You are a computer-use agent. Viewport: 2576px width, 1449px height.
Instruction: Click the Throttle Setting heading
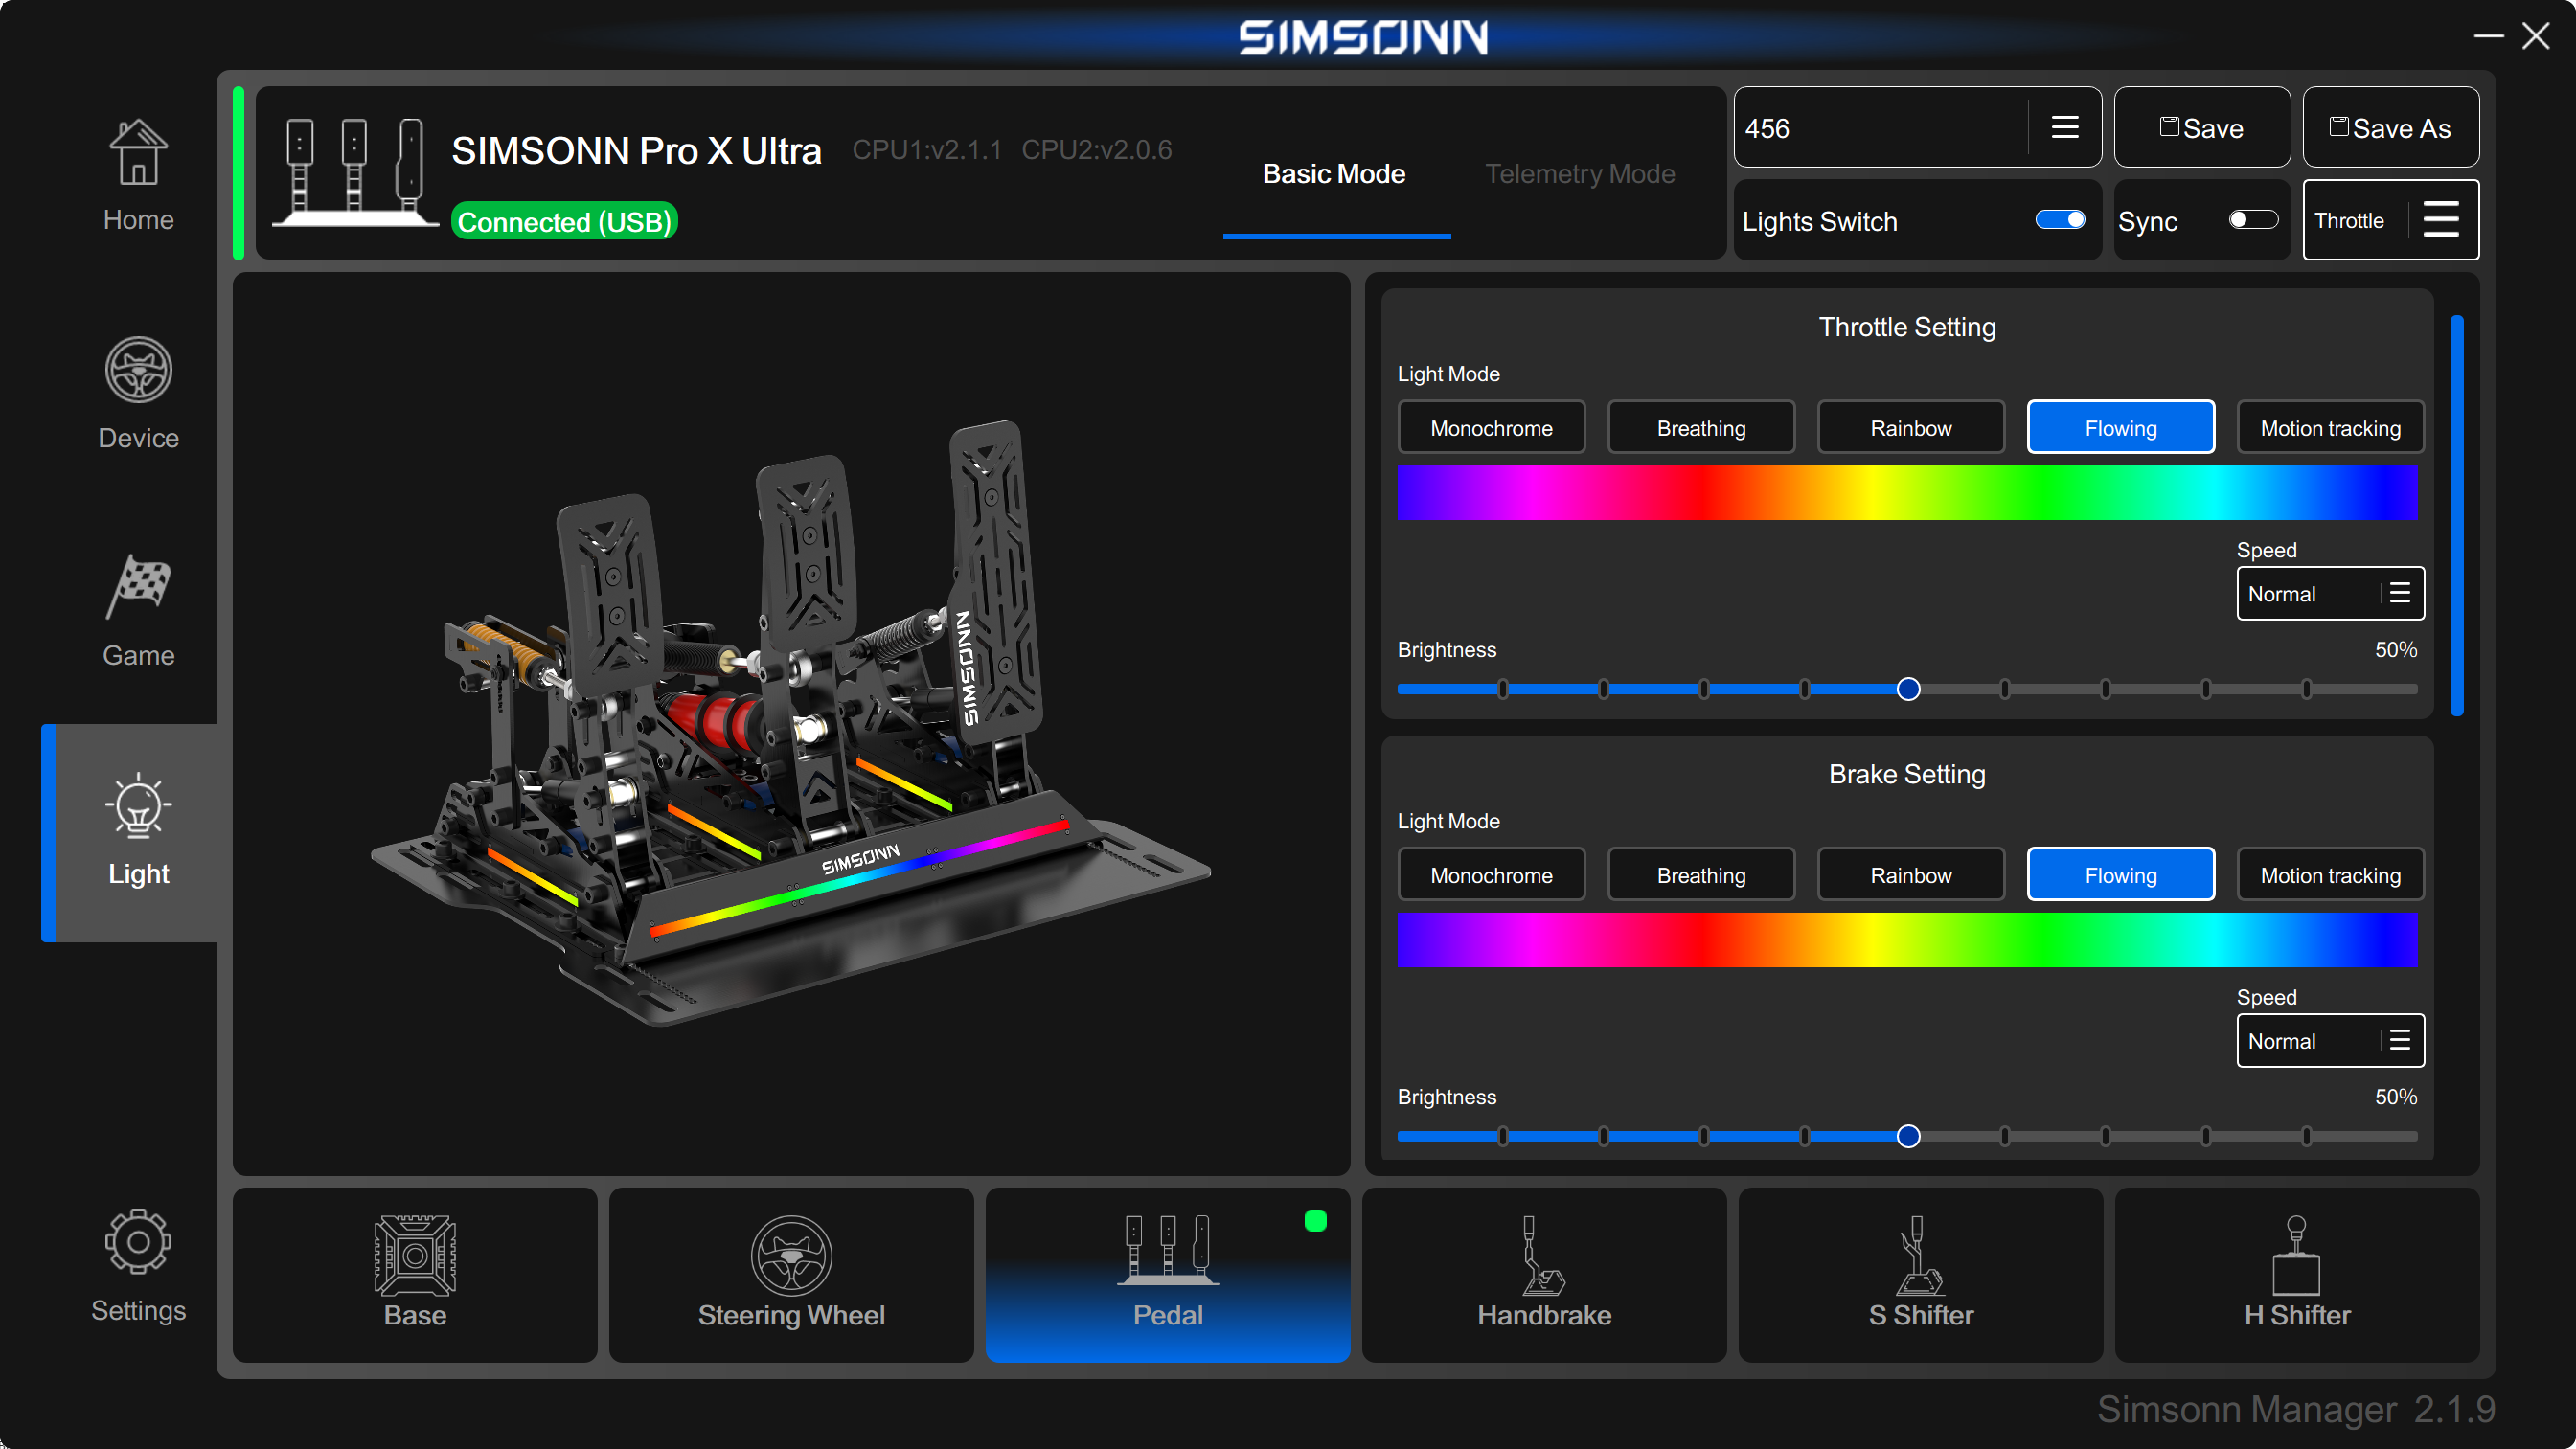1907,327
